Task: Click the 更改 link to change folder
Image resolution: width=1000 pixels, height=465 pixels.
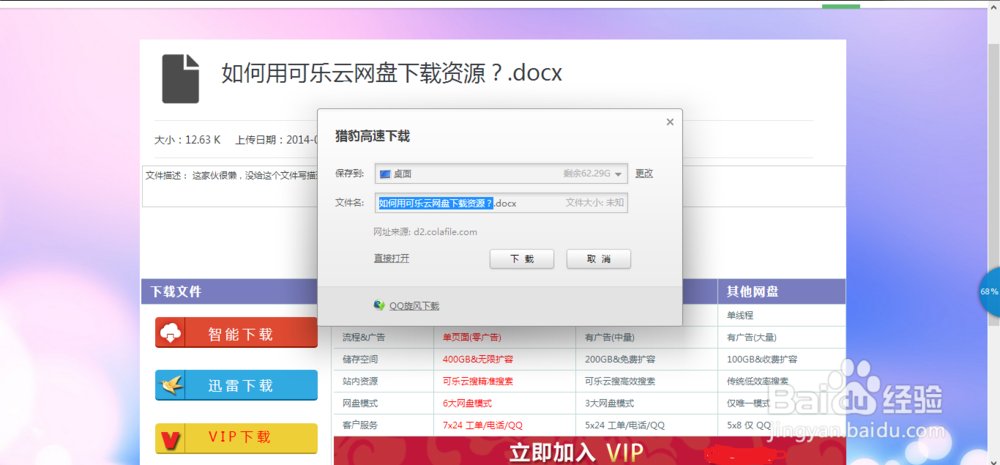Action: [x=644, y=173]
